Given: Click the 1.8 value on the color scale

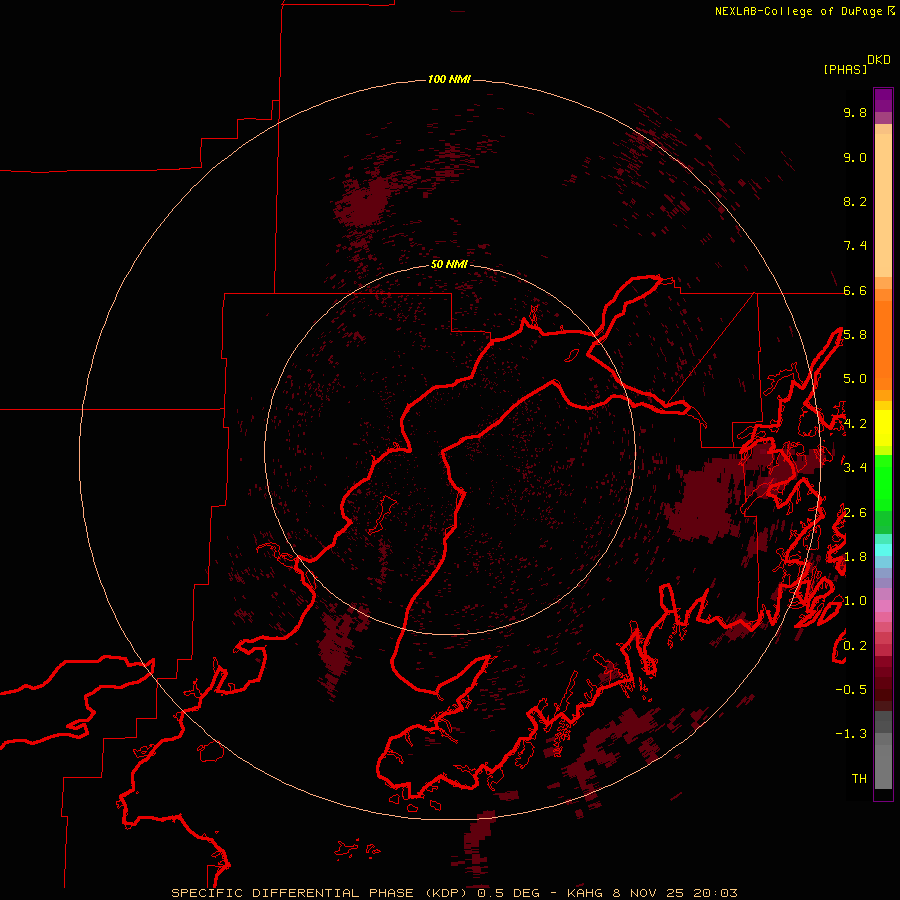Looking at the screenshot, I should pos(855,557).
